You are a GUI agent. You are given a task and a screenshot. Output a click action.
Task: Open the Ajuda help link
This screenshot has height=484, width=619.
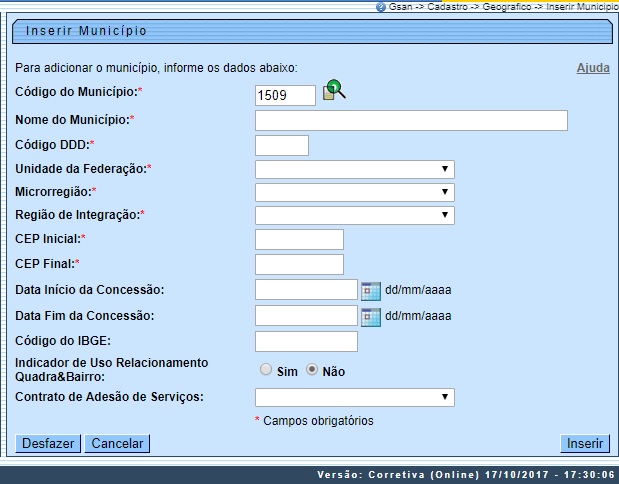pos(593,68)
